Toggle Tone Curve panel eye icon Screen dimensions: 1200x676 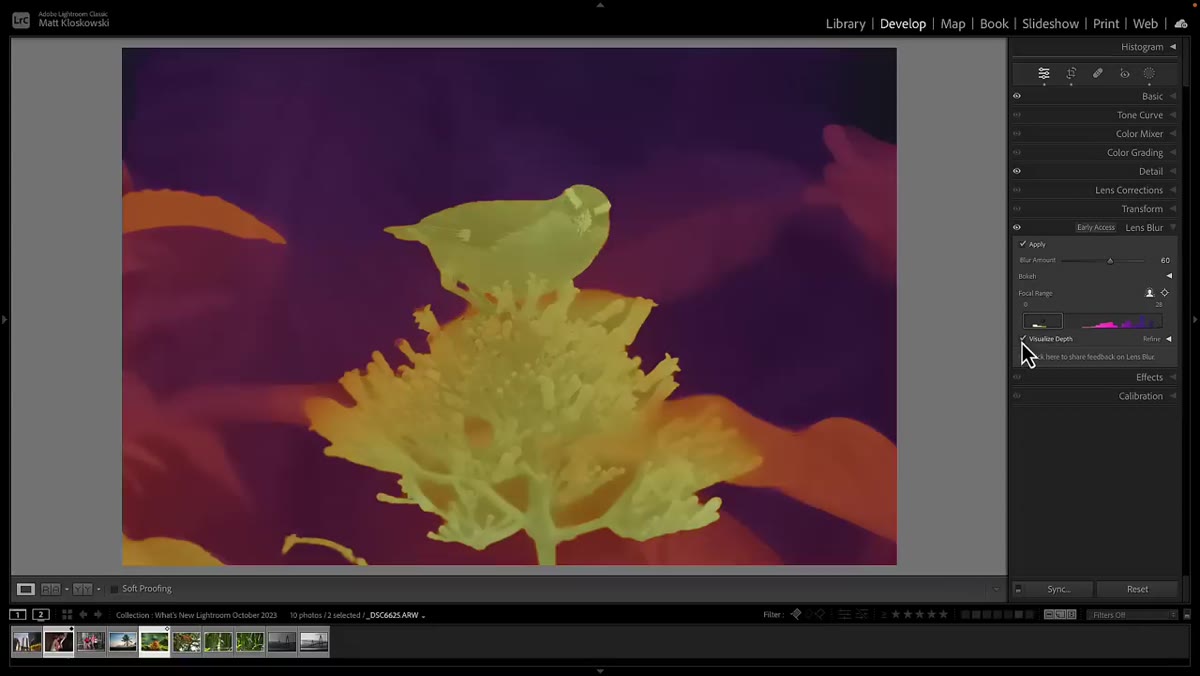[x=1017, y=115]
